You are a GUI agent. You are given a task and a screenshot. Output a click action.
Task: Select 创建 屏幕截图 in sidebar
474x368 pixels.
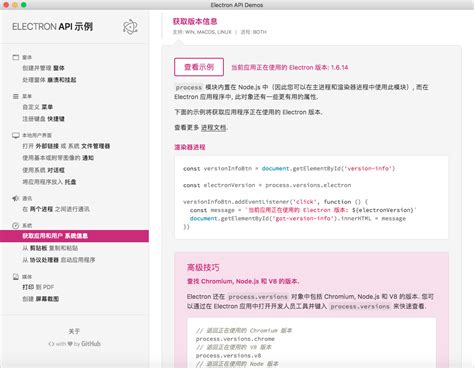[41, 299]
